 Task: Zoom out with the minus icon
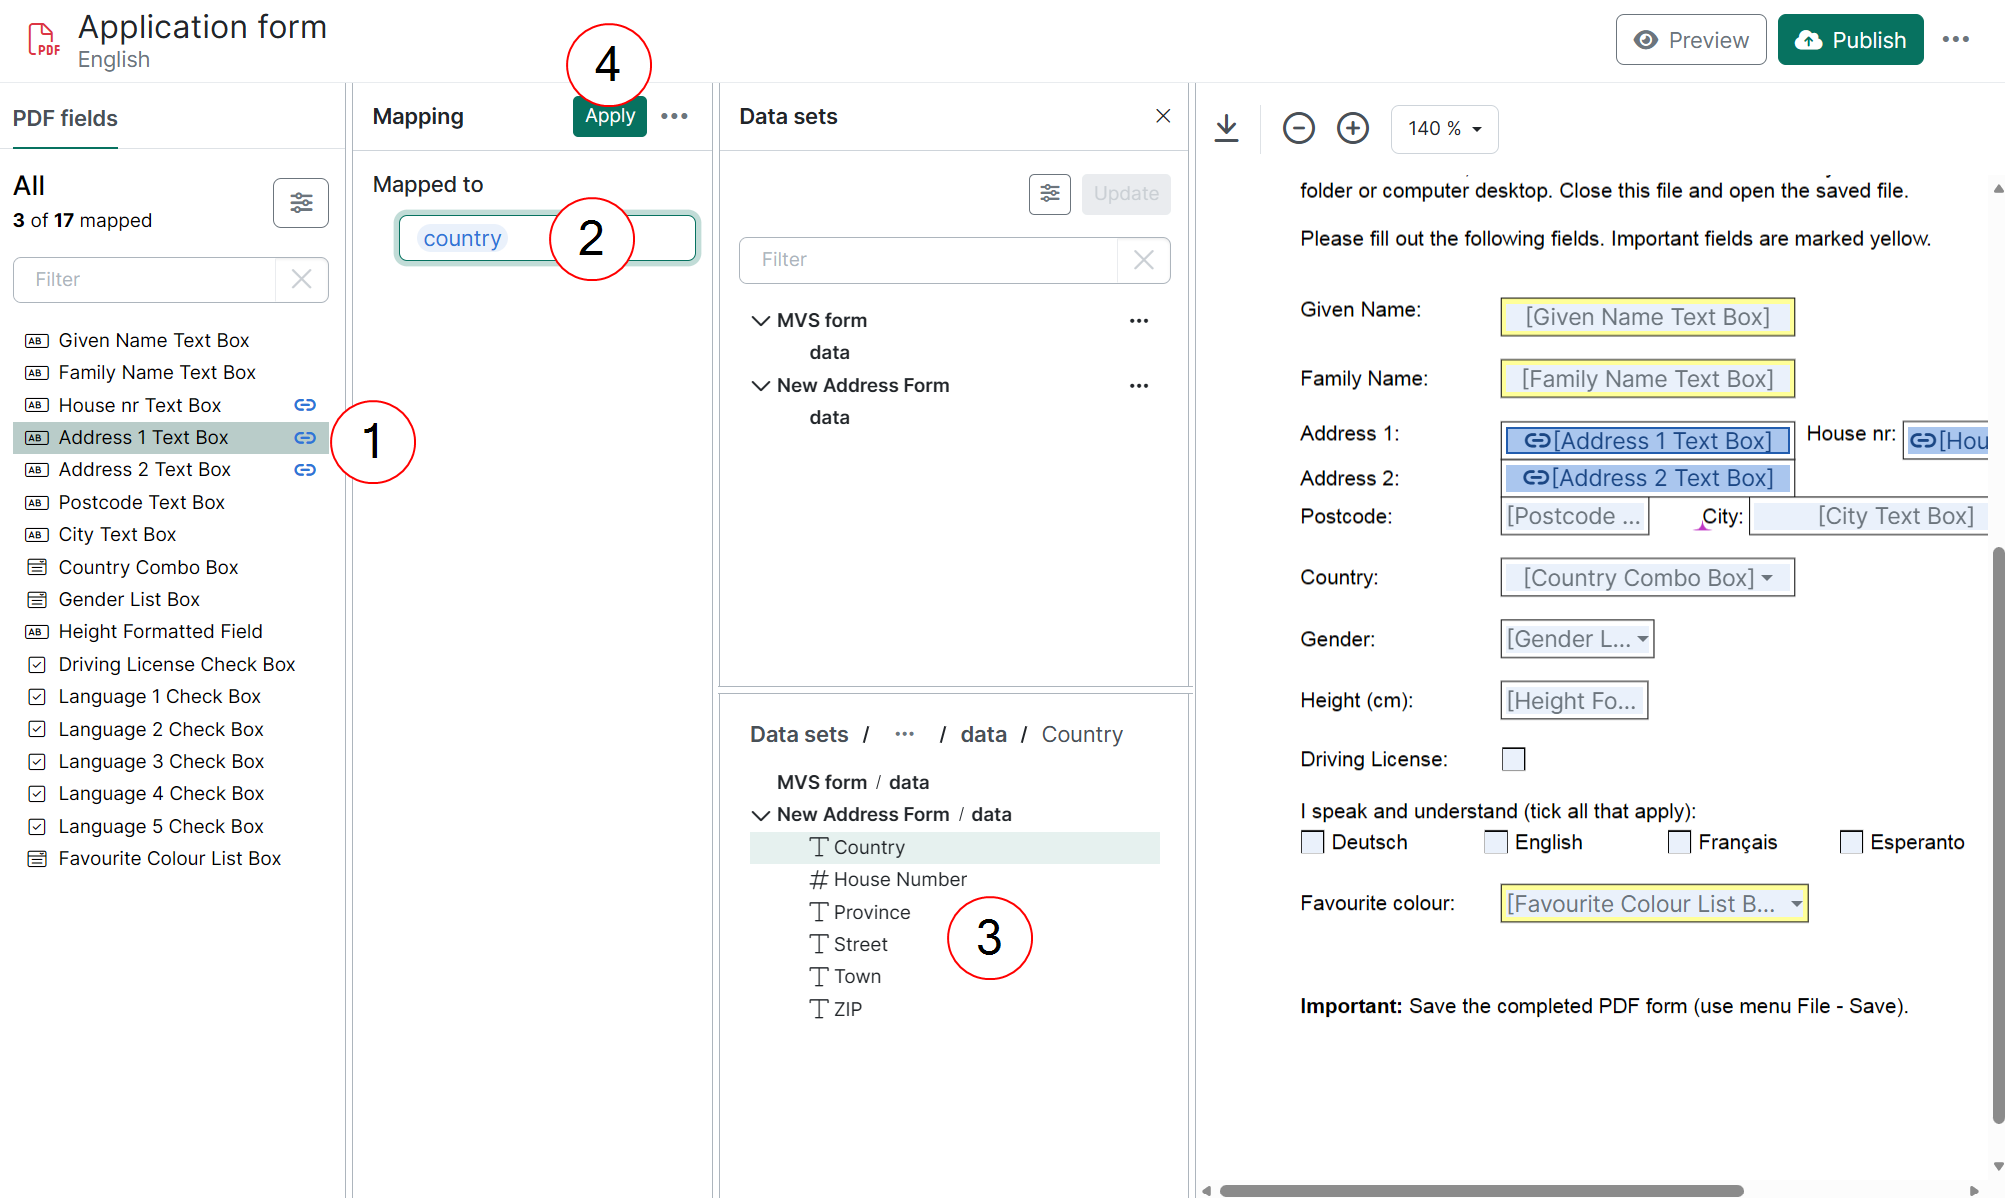pyautogui.click(x=1298, y=128)
